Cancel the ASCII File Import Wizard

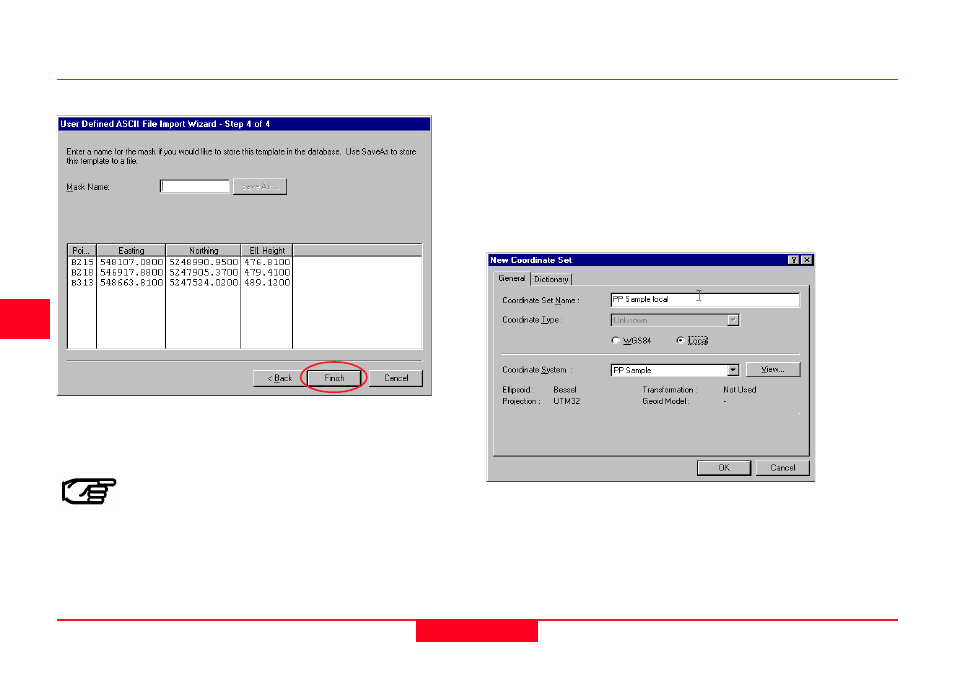(396, 378)
